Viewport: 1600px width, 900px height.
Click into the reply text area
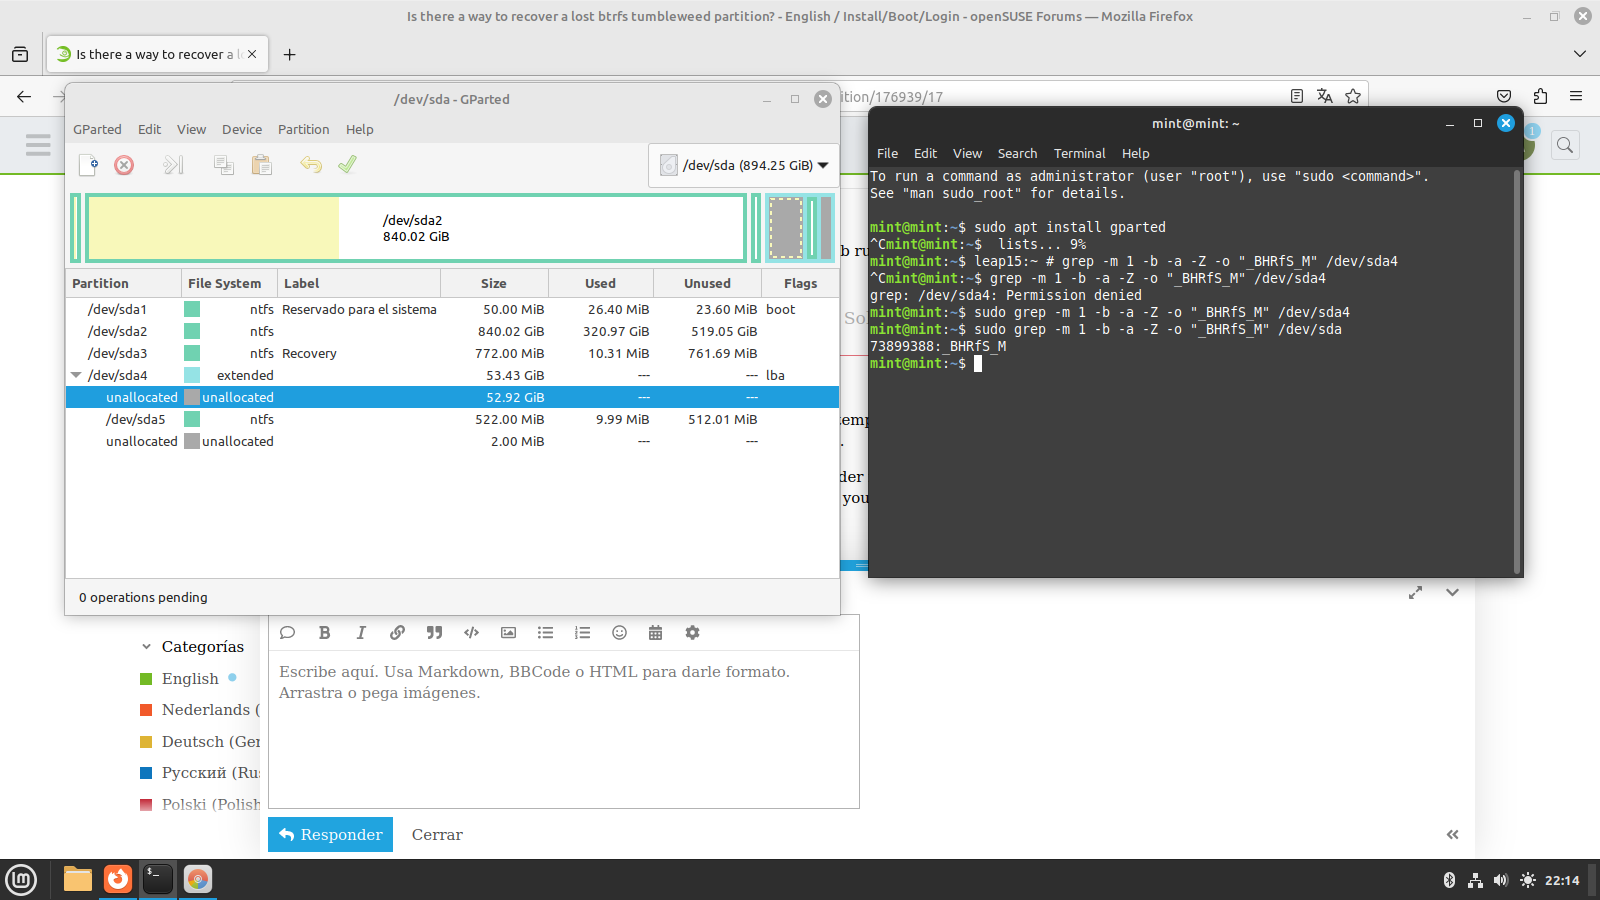[564, 730]
